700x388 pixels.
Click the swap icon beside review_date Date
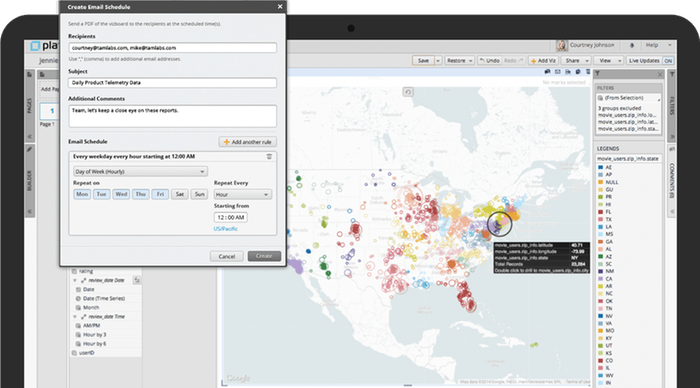[x=137, y=280]
